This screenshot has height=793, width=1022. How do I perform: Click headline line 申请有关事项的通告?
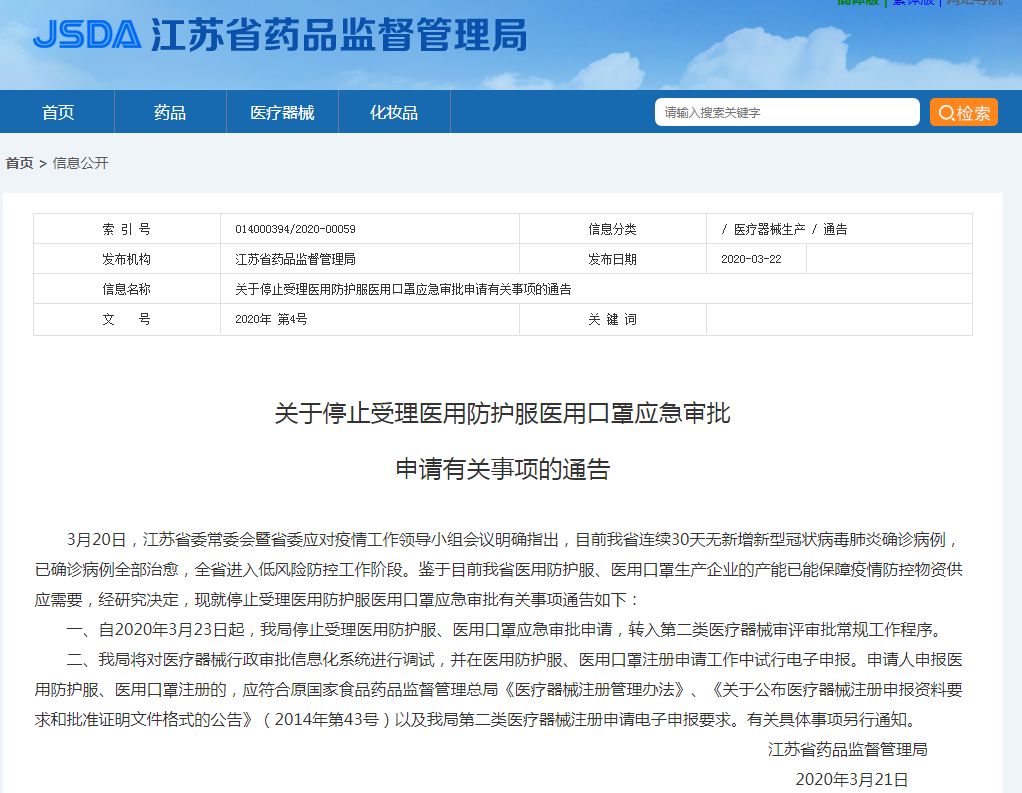point(503,469)
